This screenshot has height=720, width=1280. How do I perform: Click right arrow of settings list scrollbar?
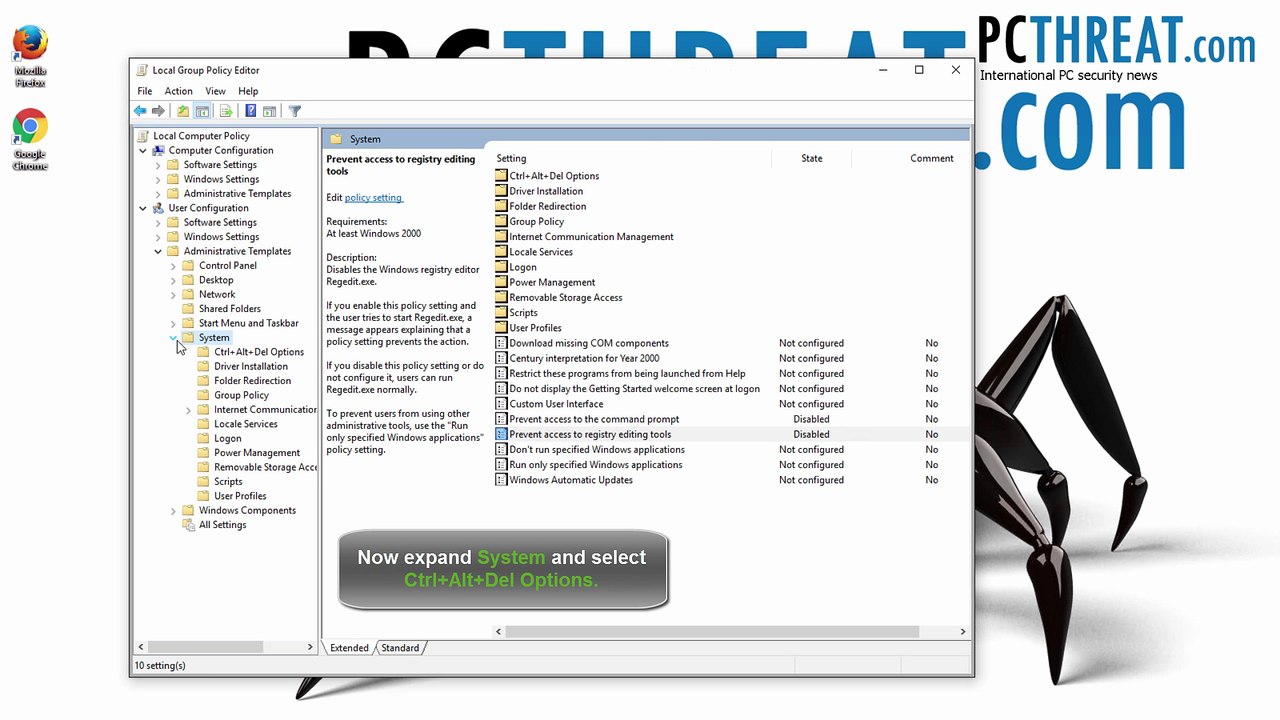click(963, 631)
